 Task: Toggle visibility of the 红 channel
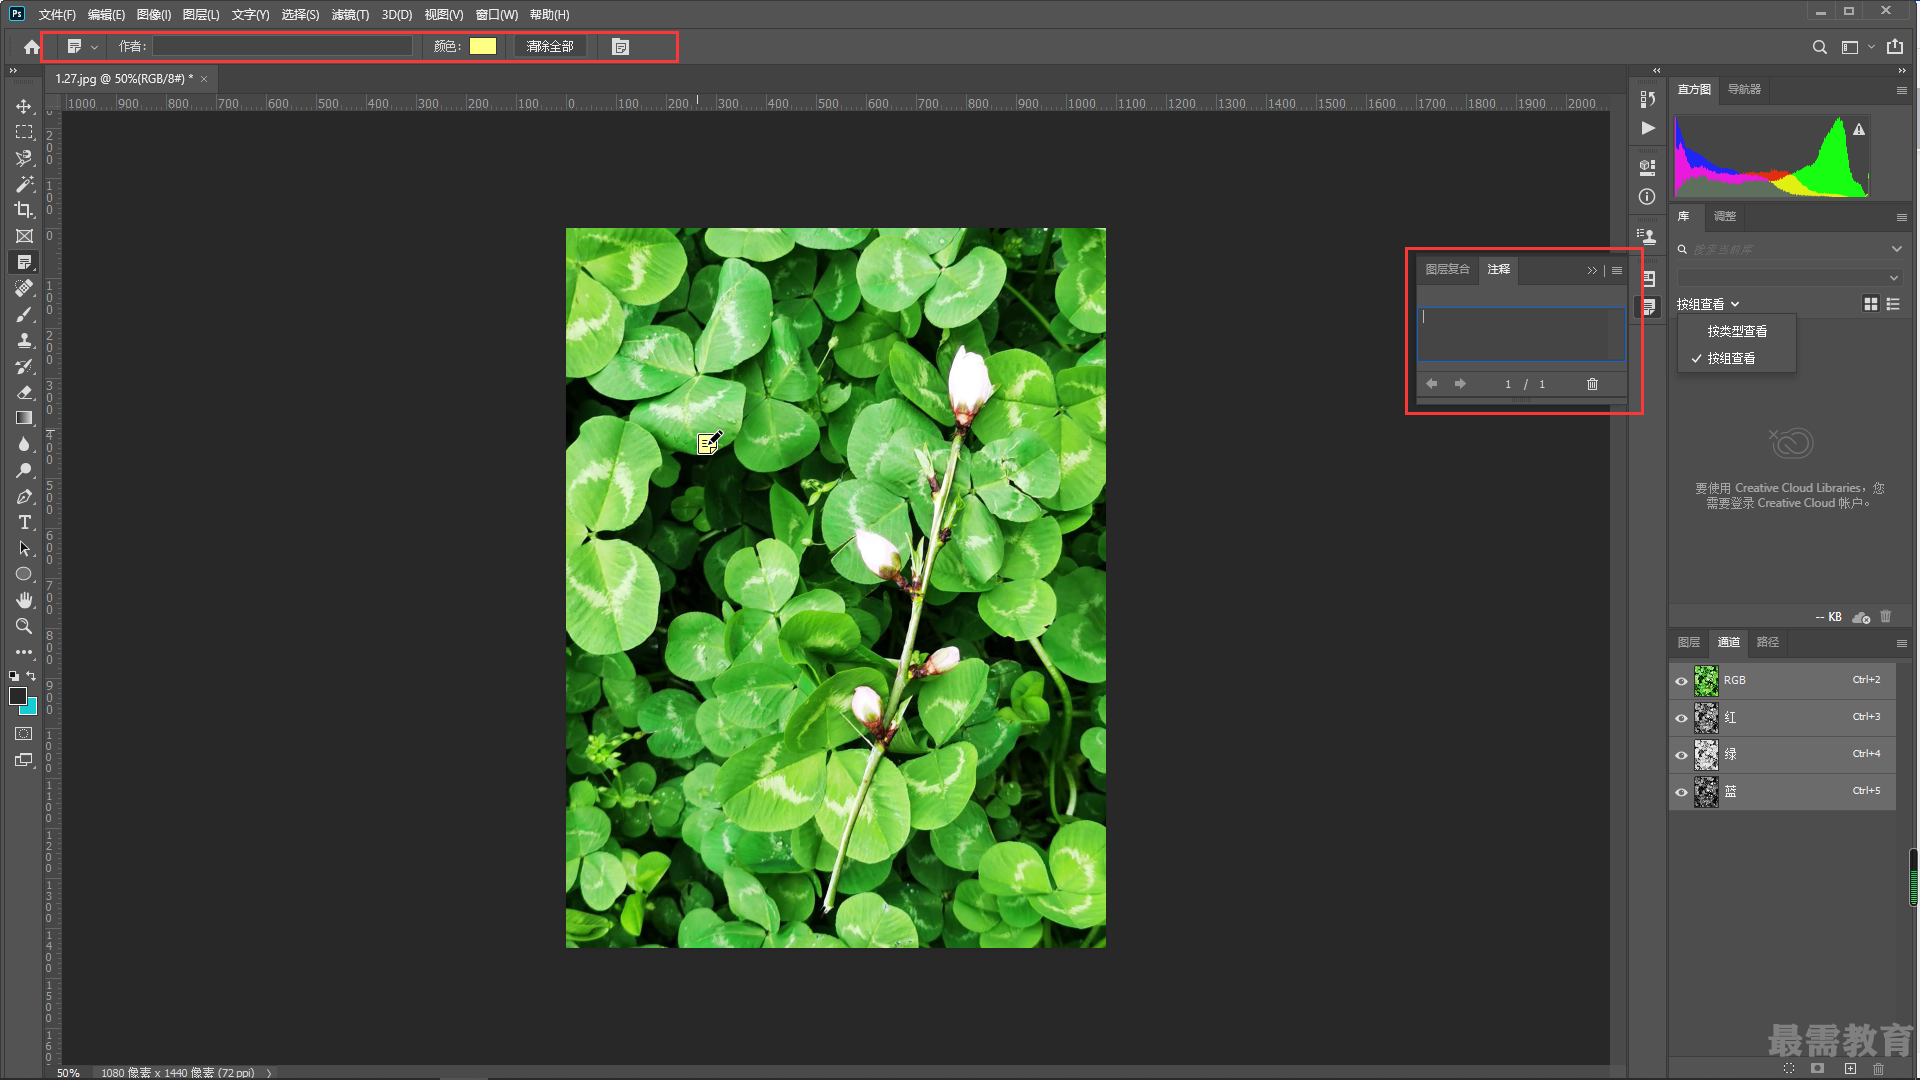click(x=1681, y=718)
